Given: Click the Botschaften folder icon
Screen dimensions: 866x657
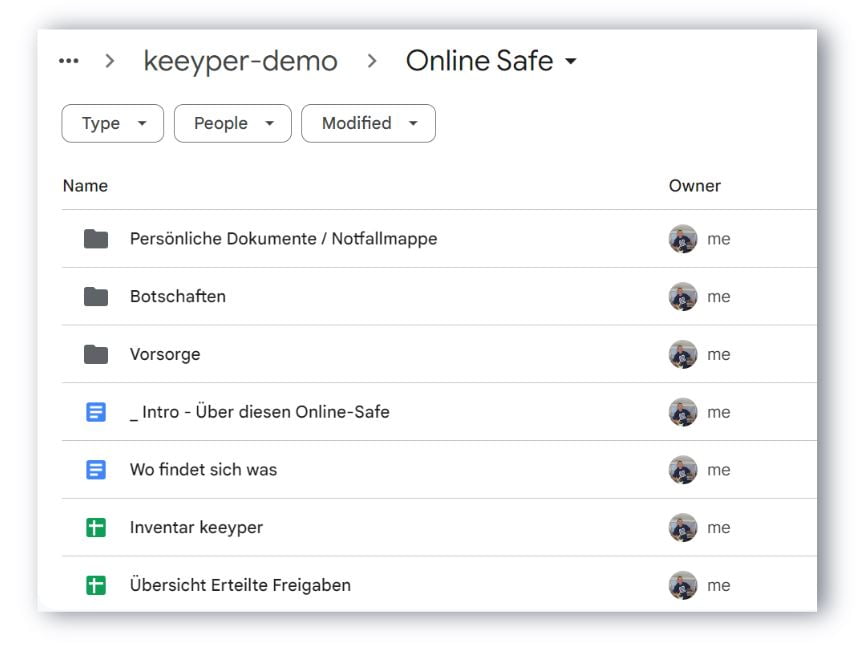Looking at the screenshot, I should coord(96,297).
